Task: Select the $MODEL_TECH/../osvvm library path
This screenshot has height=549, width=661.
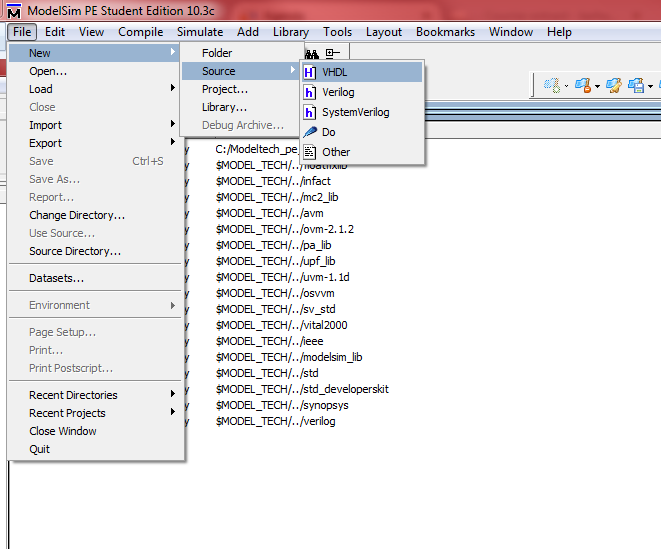Action: click(x=275, y=293)
